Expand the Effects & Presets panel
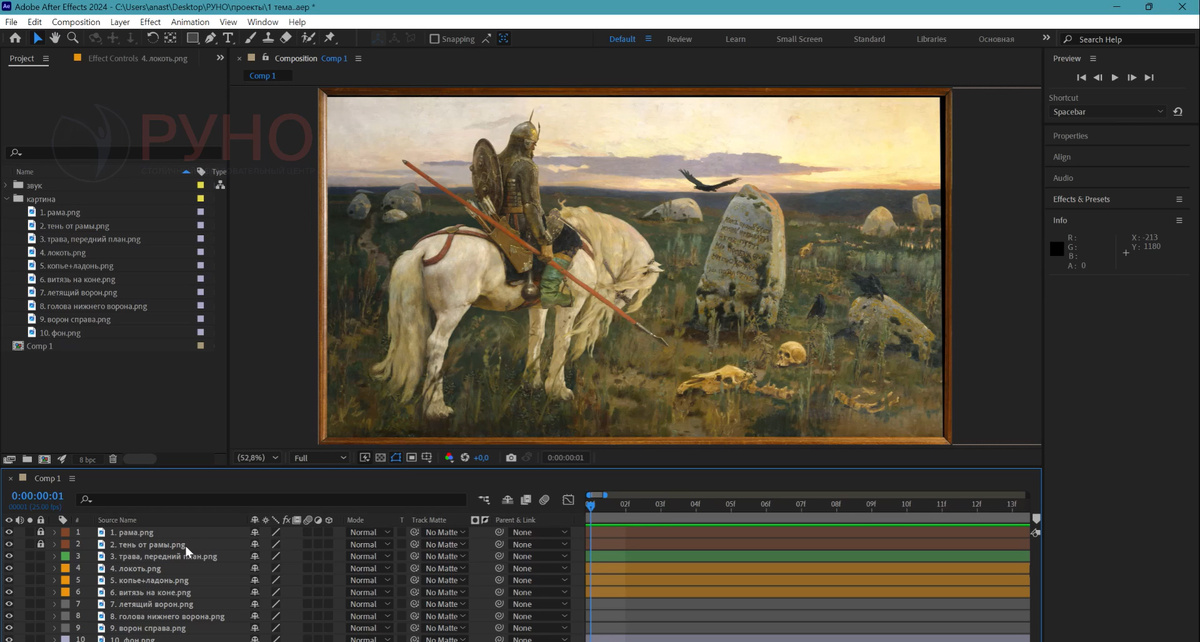Image resolution: width=1200 pixels, height=642 pixels. click(x=1081, y=199)
